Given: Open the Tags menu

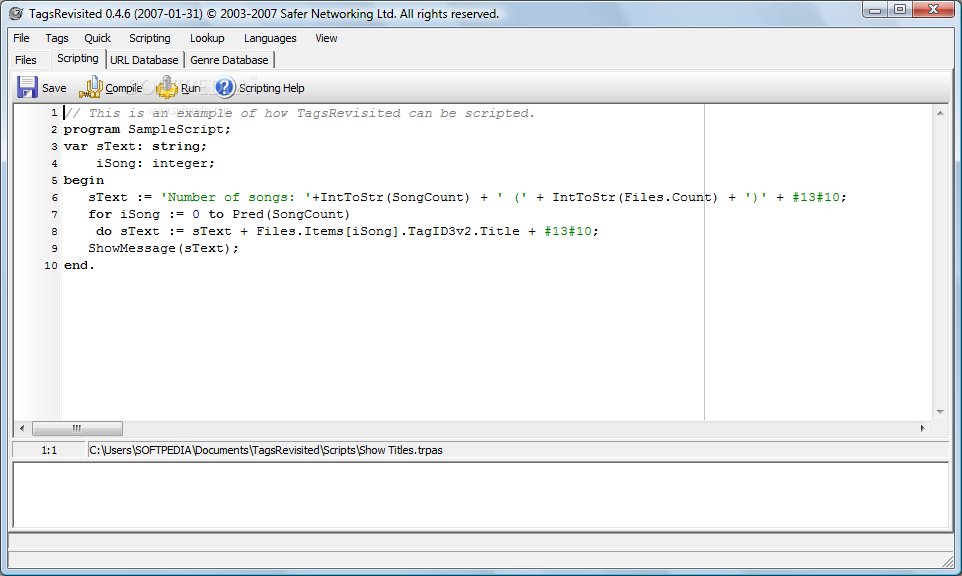Looking at the screenshot, I should click(x=57, y=38).
